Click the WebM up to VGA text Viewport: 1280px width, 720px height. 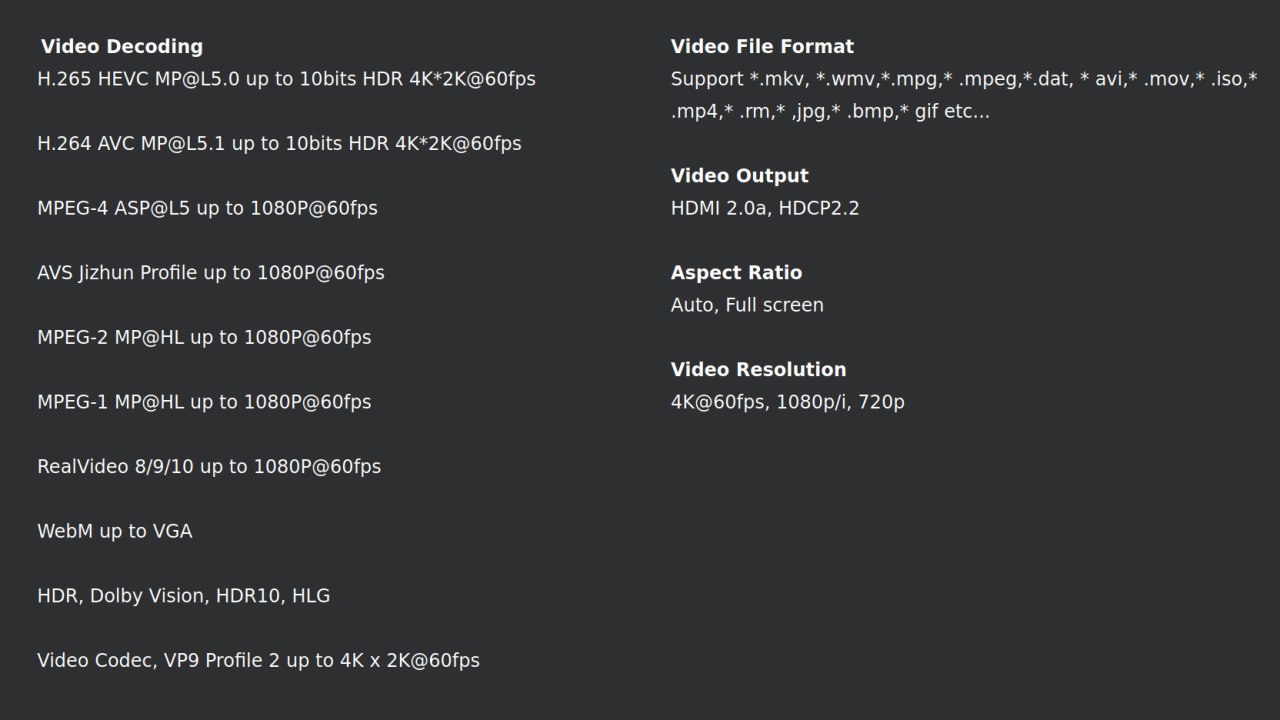tap(115, 532)
